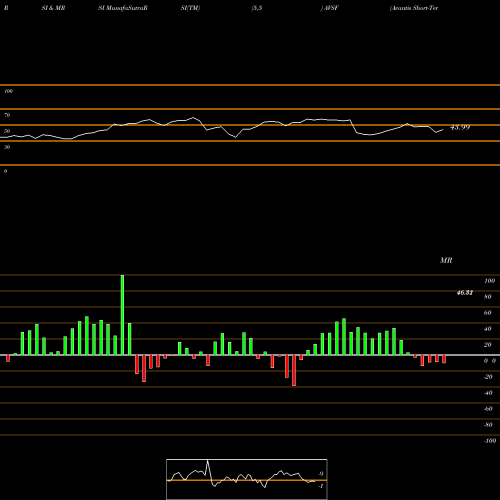Click the MR axis label '-100'
This screenshot has width=500, height=500.
[x=490, y=441]
